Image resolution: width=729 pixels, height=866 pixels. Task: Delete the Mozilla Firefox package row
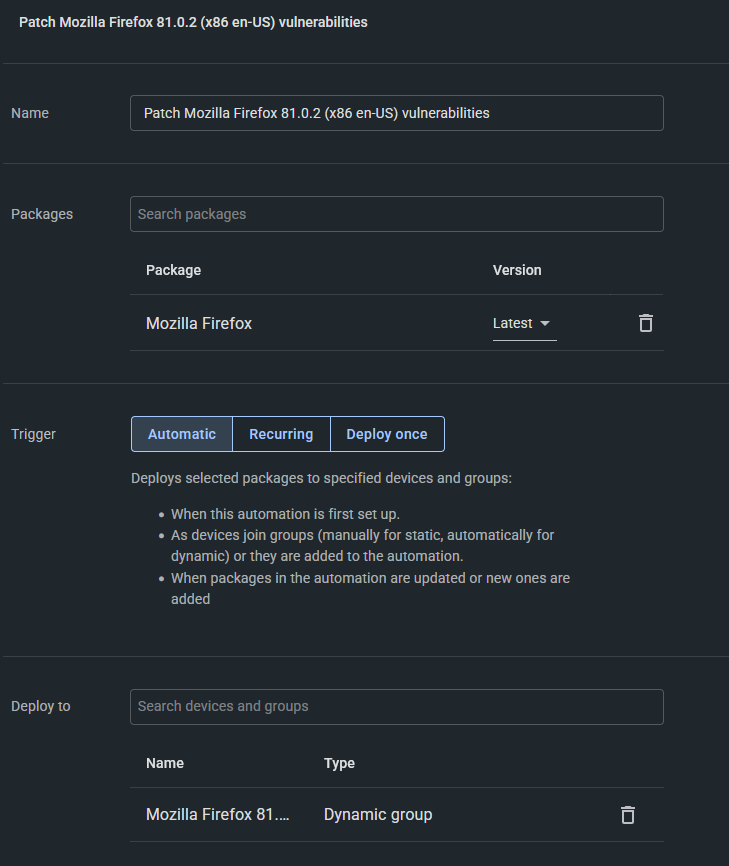[646, 323]
